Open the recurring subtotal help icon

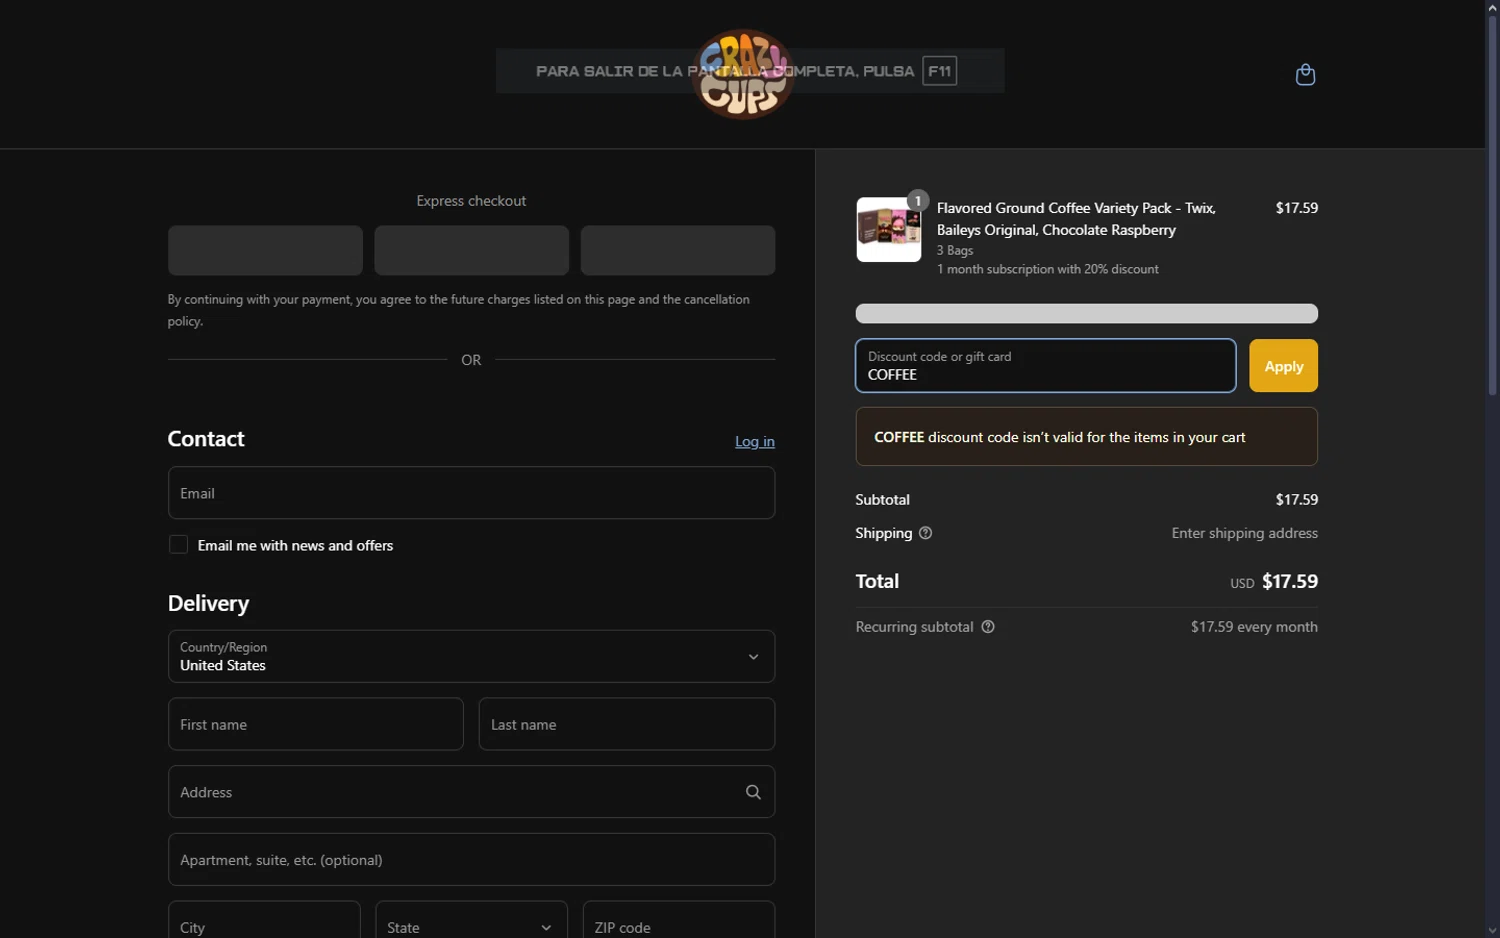coord(988,627)
